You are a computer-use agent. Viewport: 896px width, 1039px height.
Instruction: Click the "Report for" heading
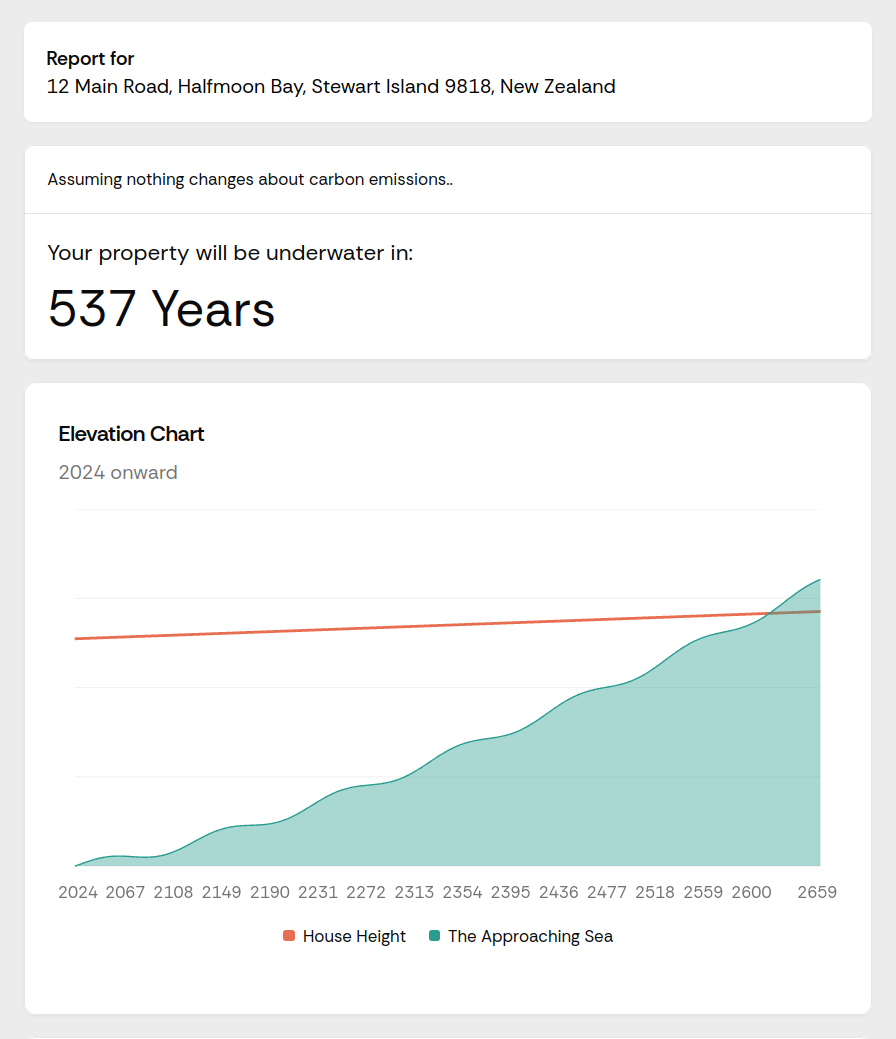90,59
